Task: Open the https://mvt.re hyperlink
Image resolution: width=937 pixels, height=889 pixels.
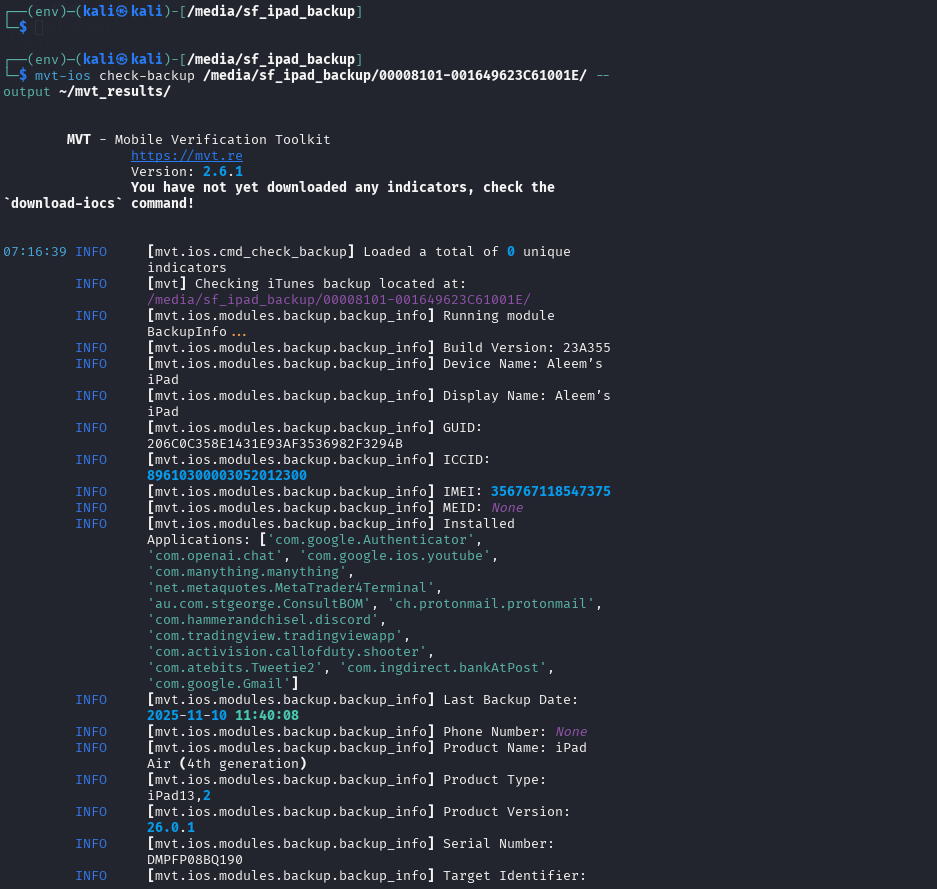Action: (186, 155)
